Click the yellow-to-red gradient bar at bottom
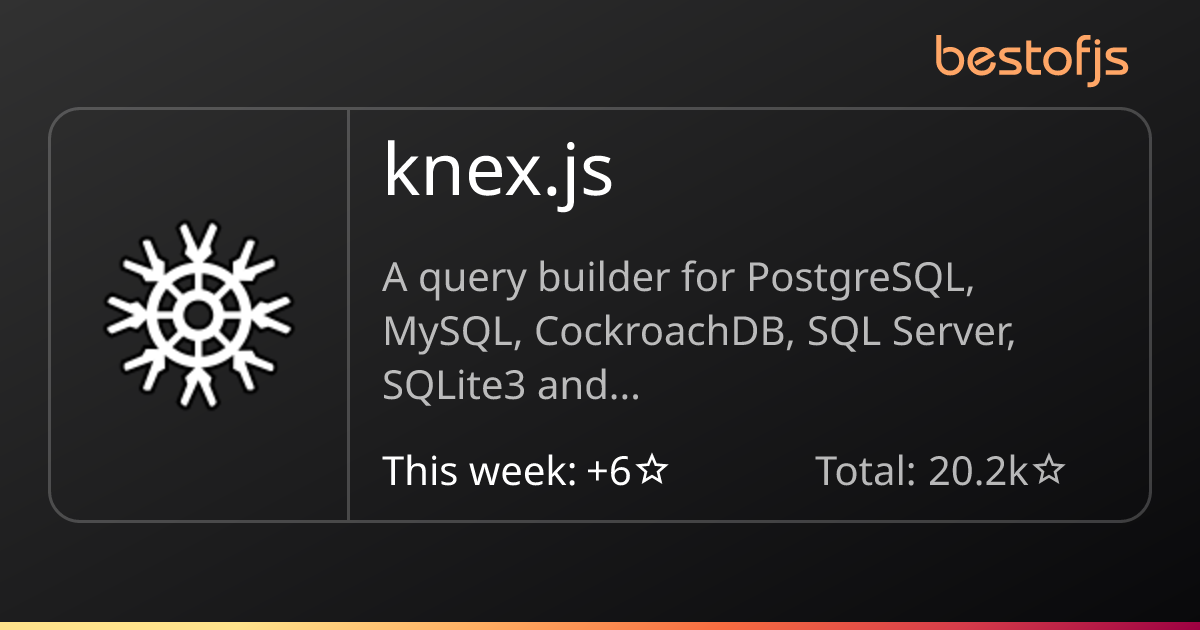Screen dimensions: 1200x630 pyautogui.click(x=600, y=625)
